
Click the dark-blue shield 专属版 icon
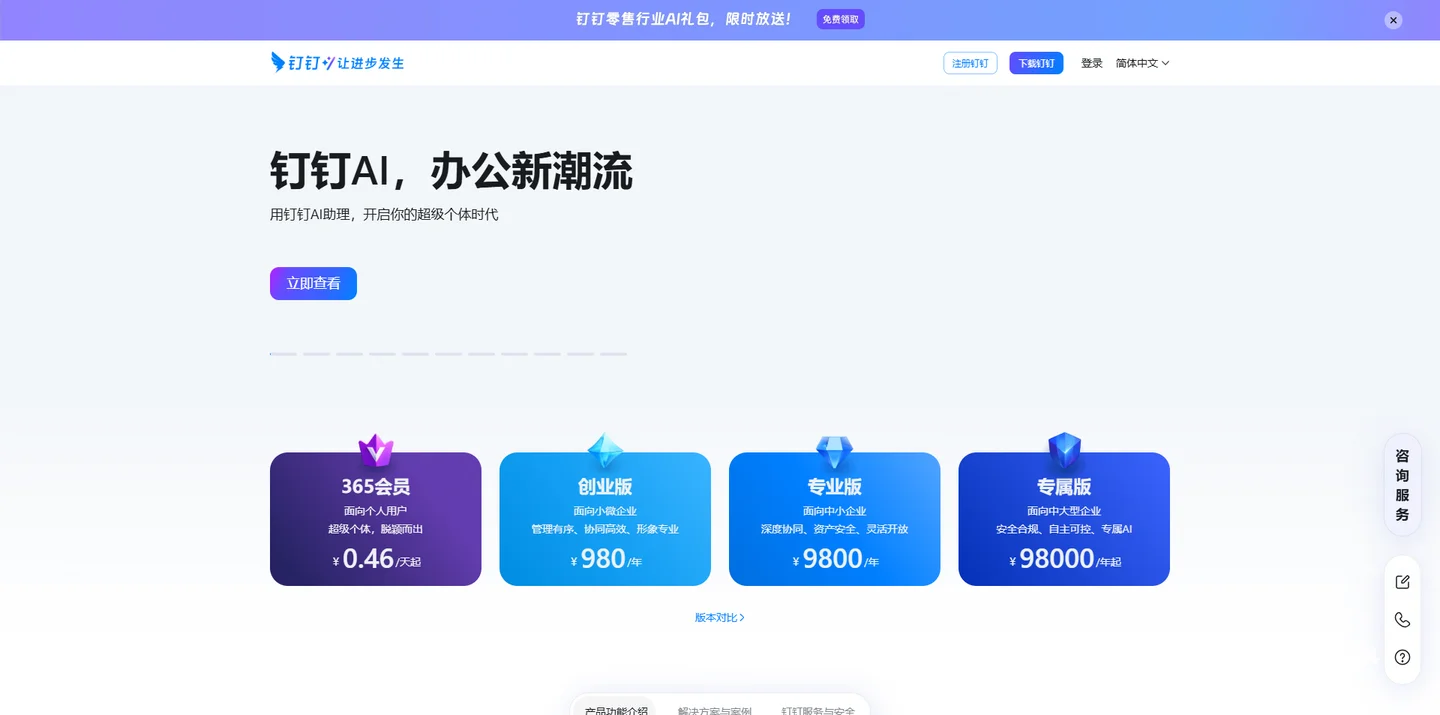1064,452
